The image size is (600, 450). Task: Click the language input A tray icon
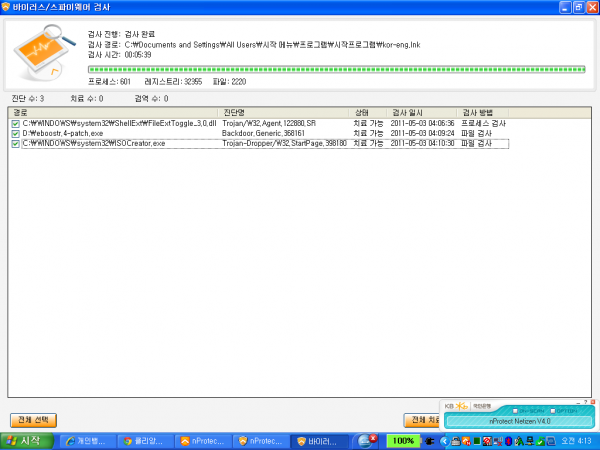(519, 441)
